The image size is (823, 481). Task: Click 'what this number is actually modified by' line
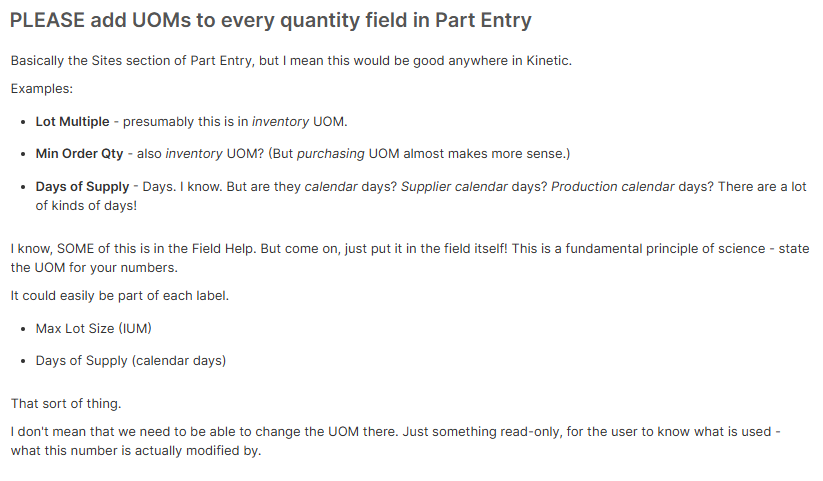[135, 451]
